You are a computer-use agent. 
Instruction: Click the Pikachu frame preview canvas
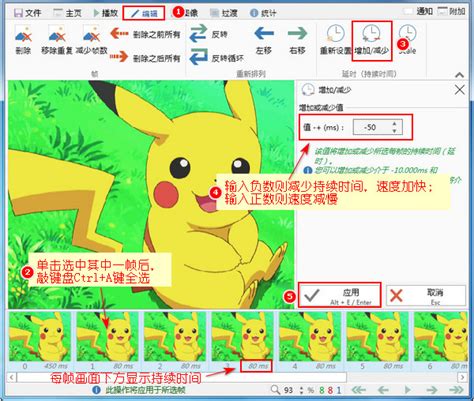pyautogui.click(x=151, y=194)
